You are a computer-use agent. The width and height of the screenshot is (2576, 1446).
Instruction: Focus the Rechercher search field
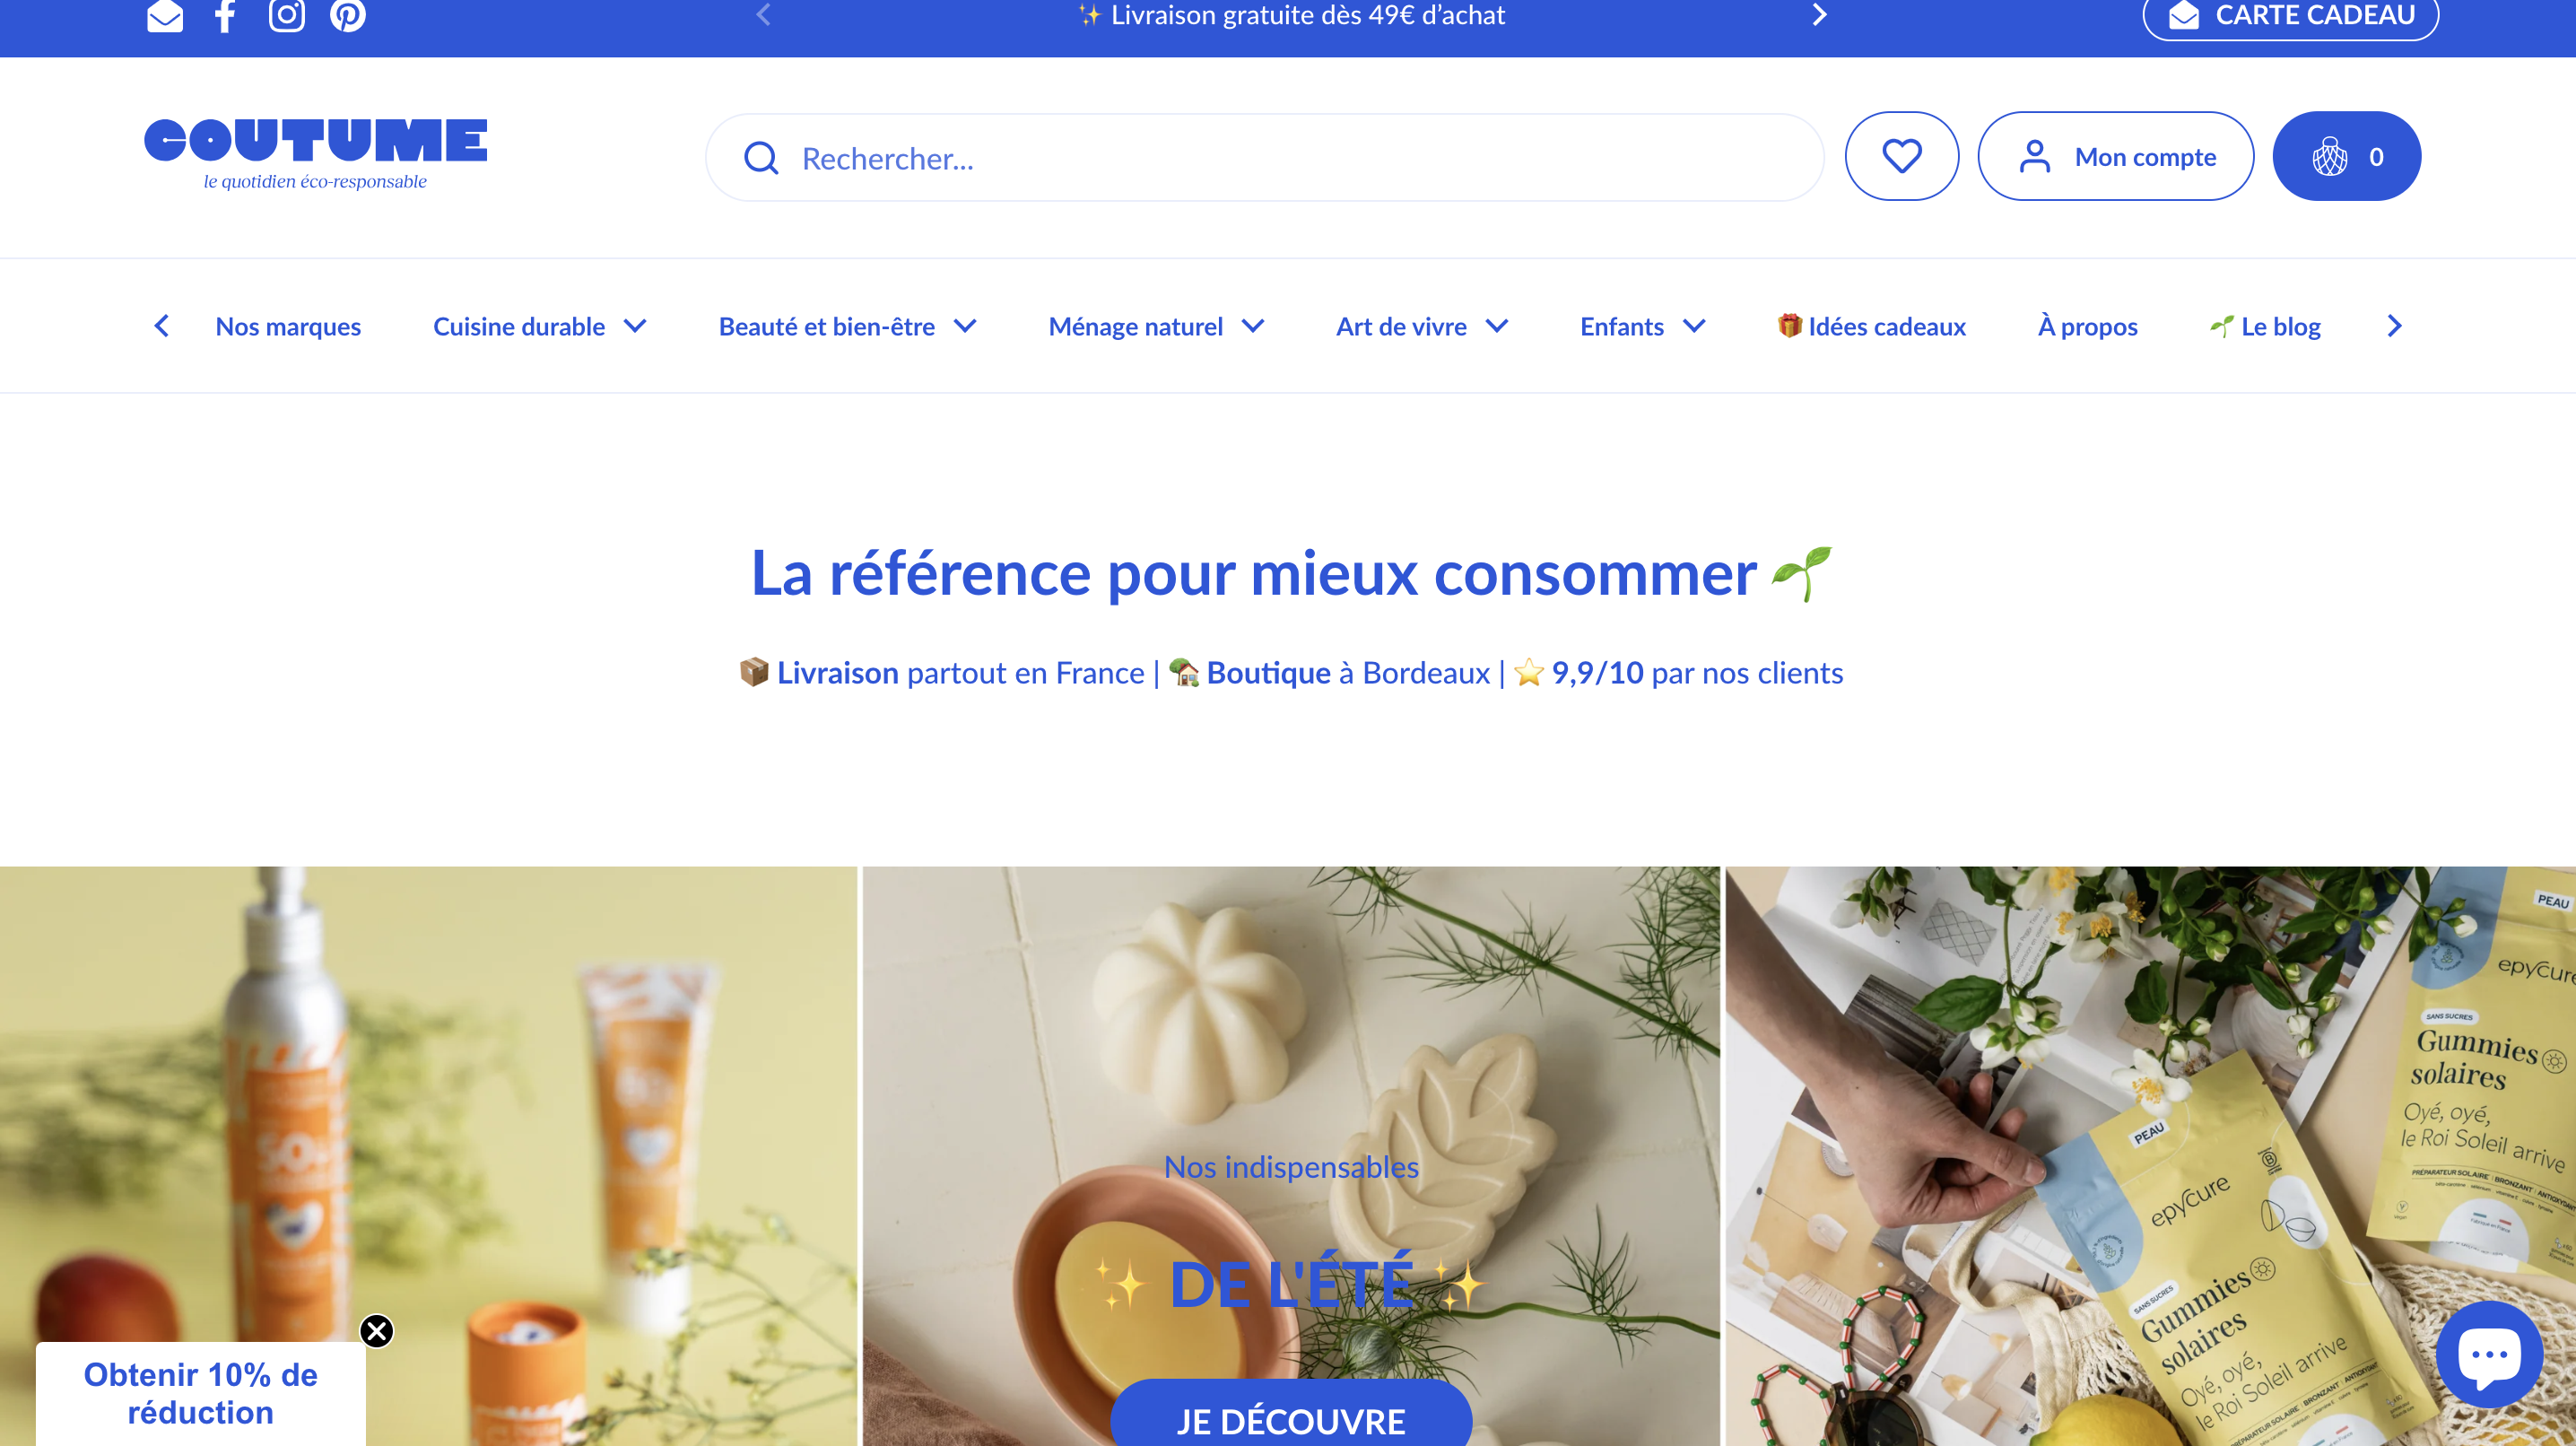(x=1265, y=158)
